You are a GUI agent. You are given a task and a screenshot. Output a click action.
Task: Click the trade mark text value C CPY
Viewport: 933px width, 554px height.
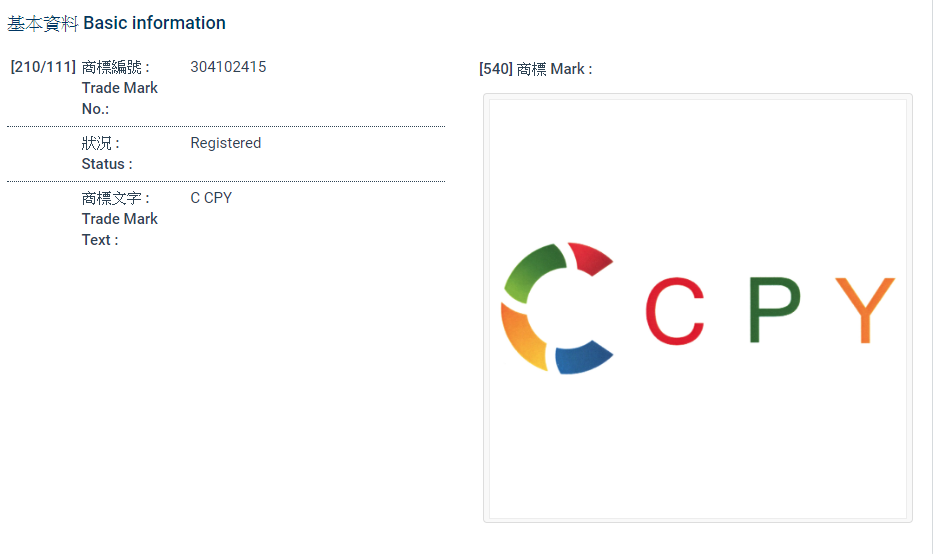click(211, 198)
